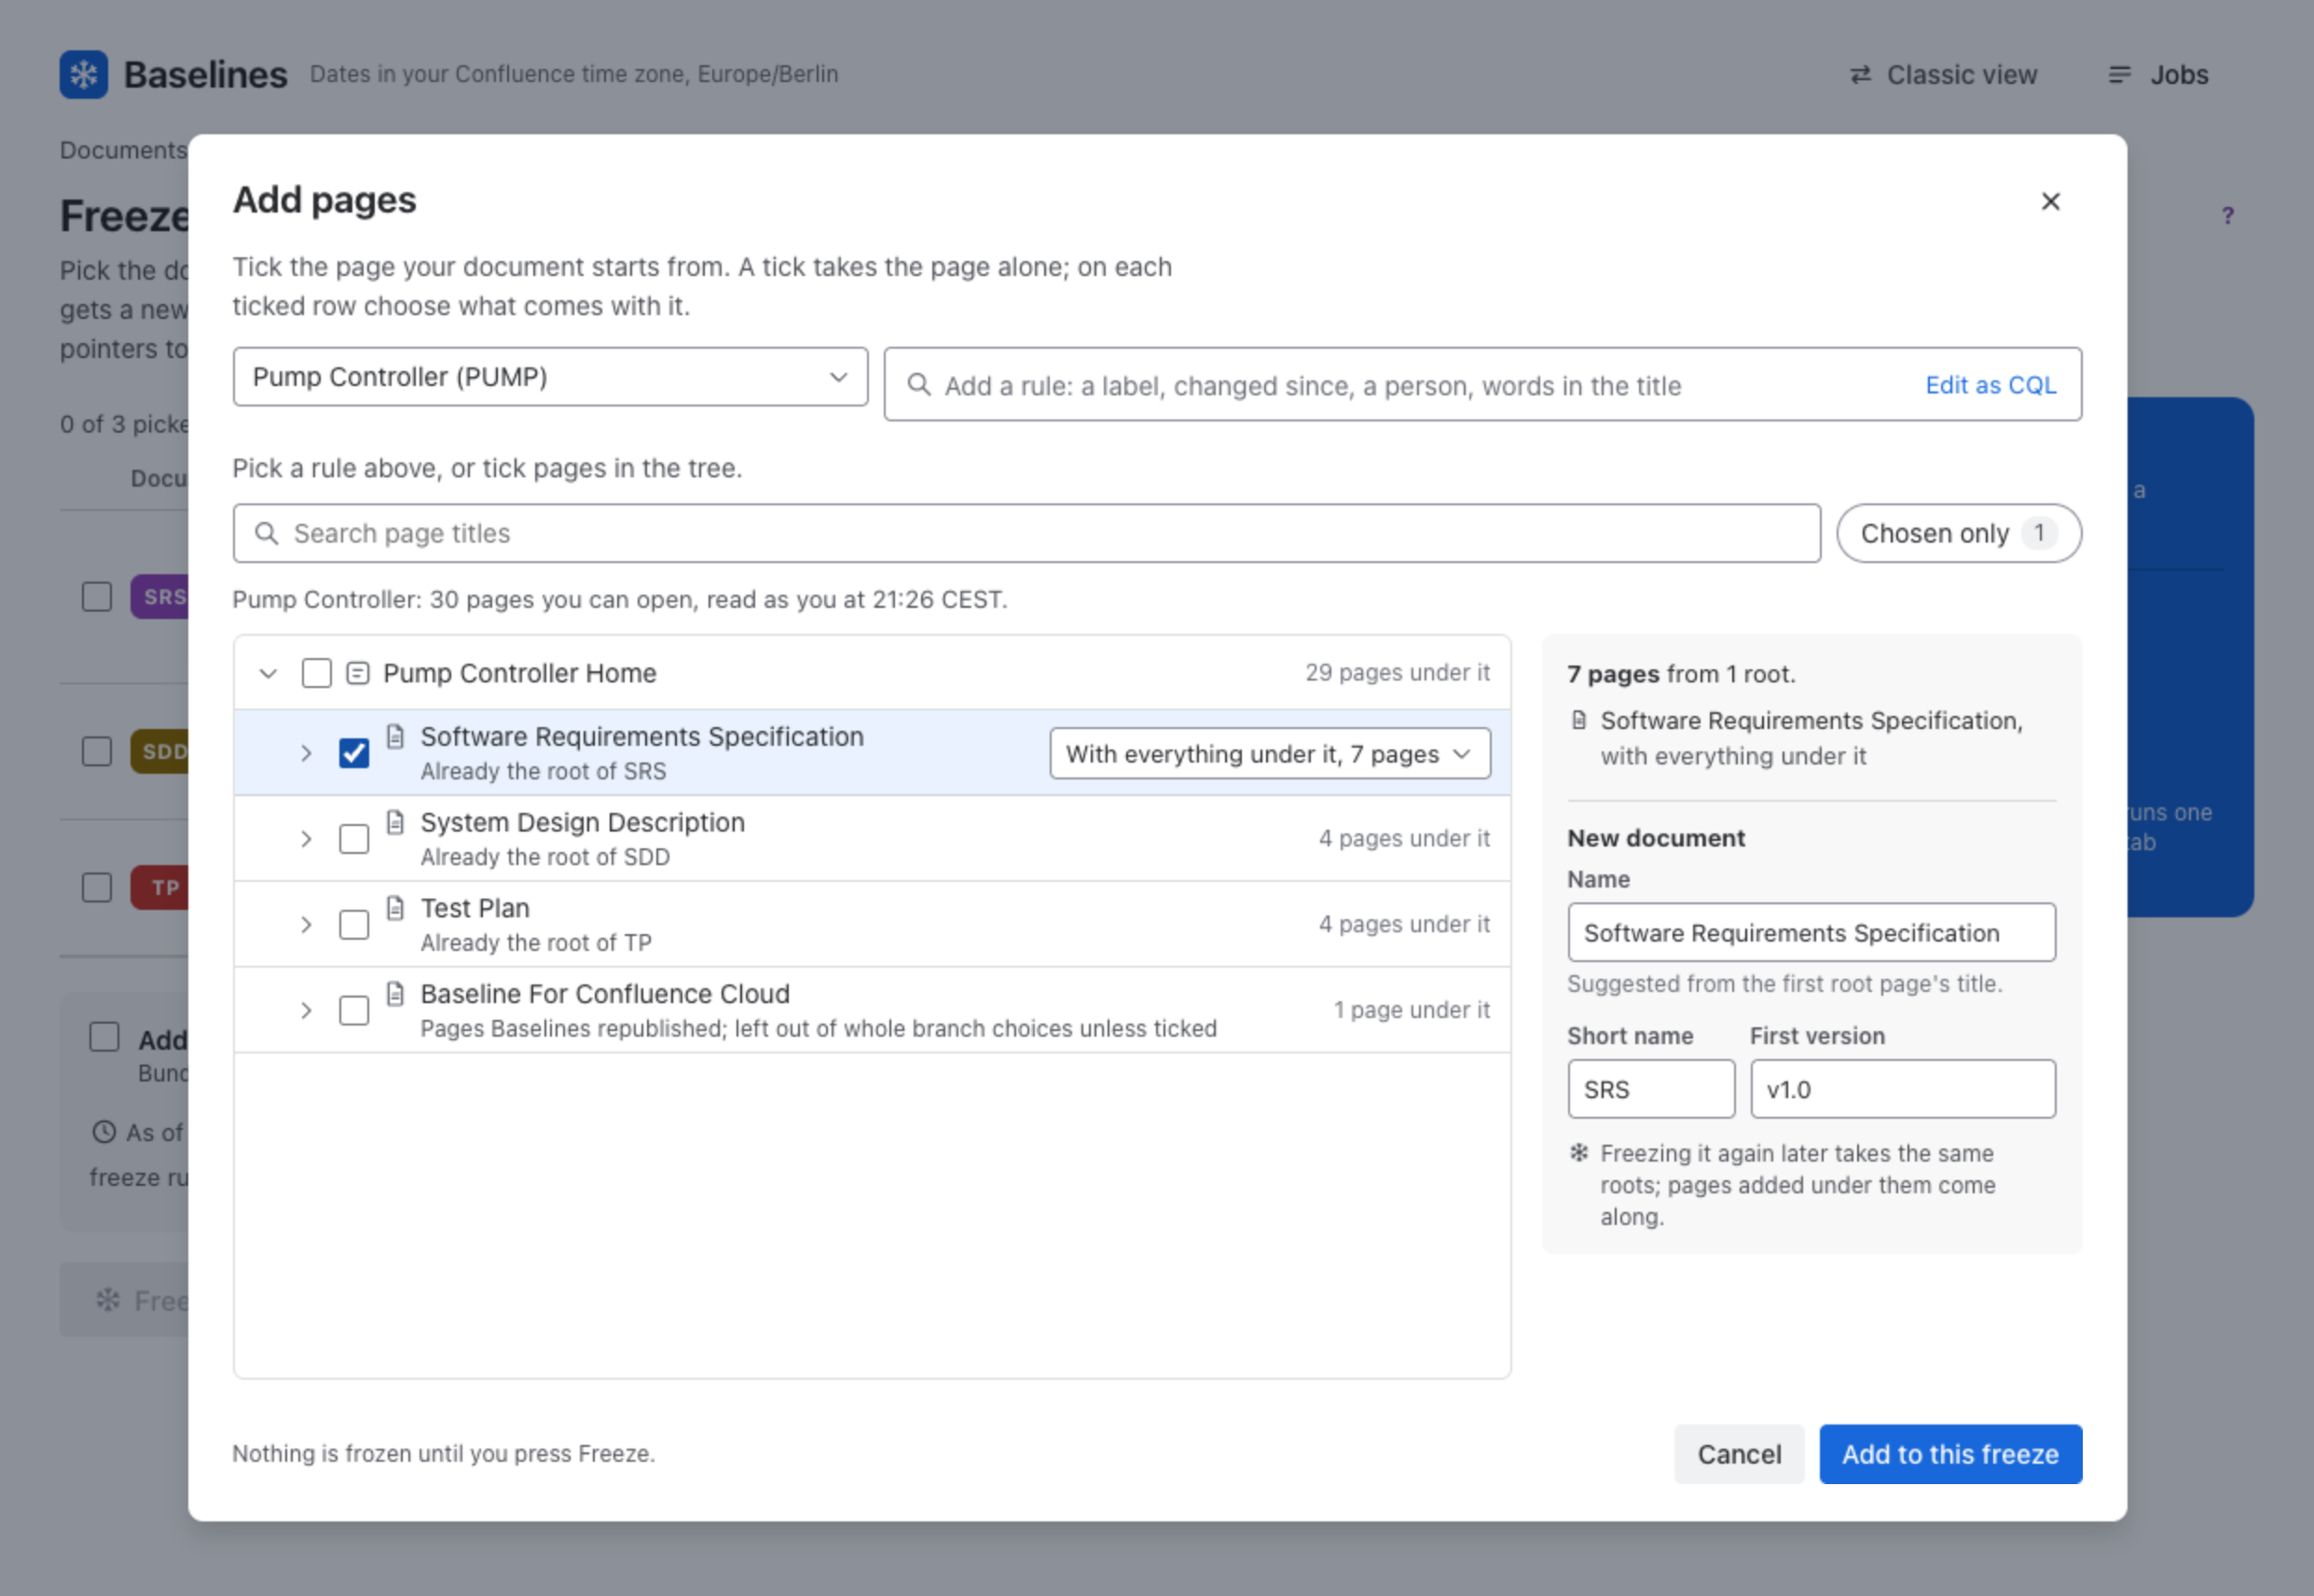Toggle the Chosen only filter
The width and height of the screenshot is (2314, 1596).
[x=1958, y=533]
